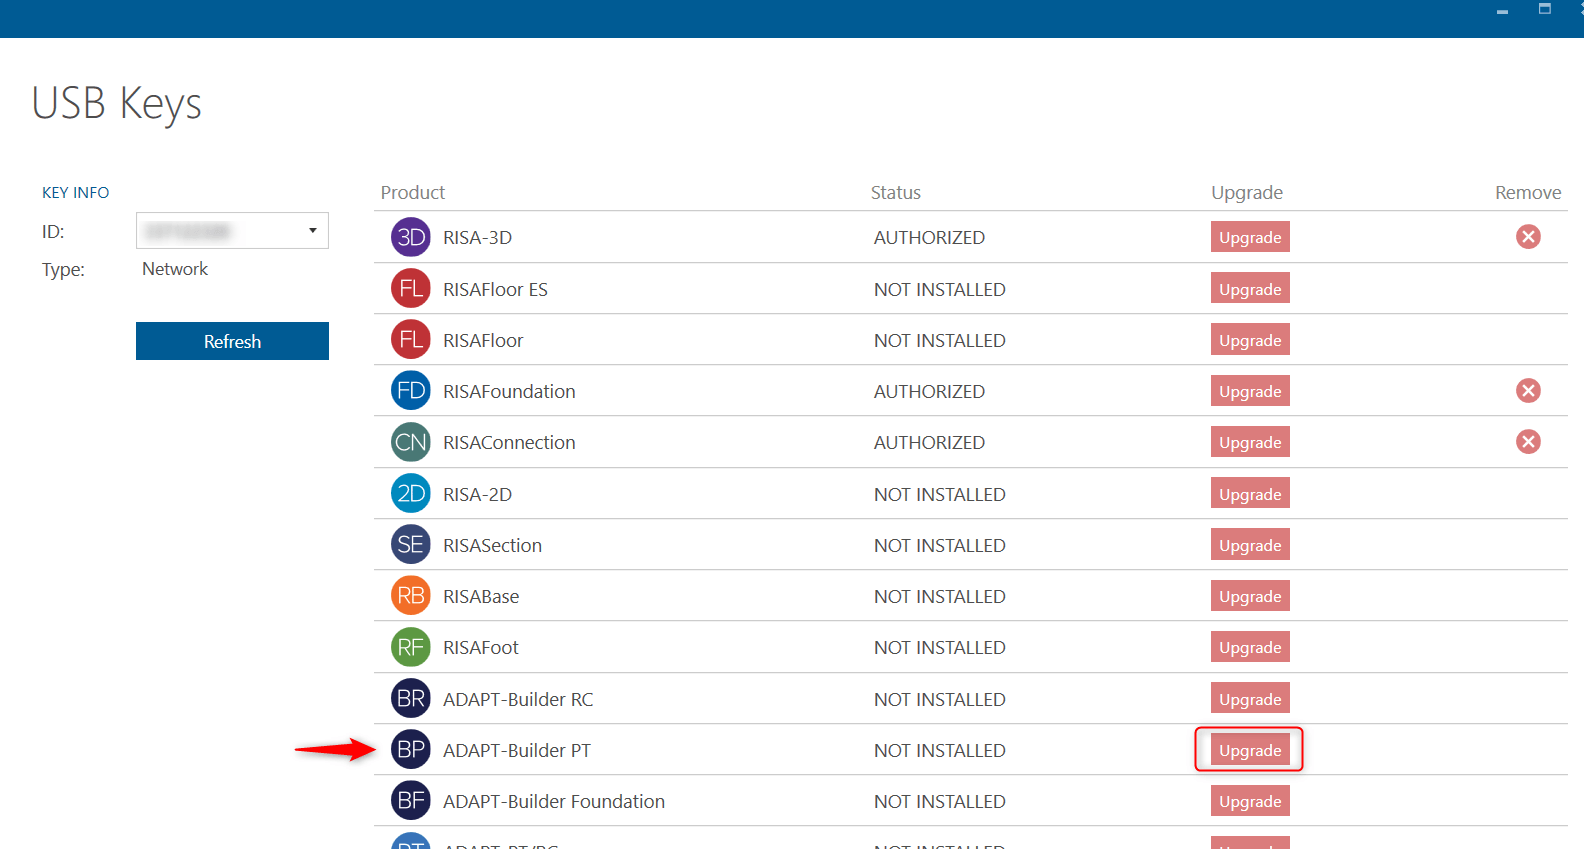Screen dimensions: 1584x849
Task: Select the ADAPT-Builder RC product name
Action: pyautogui.click(x=517, y=699)
